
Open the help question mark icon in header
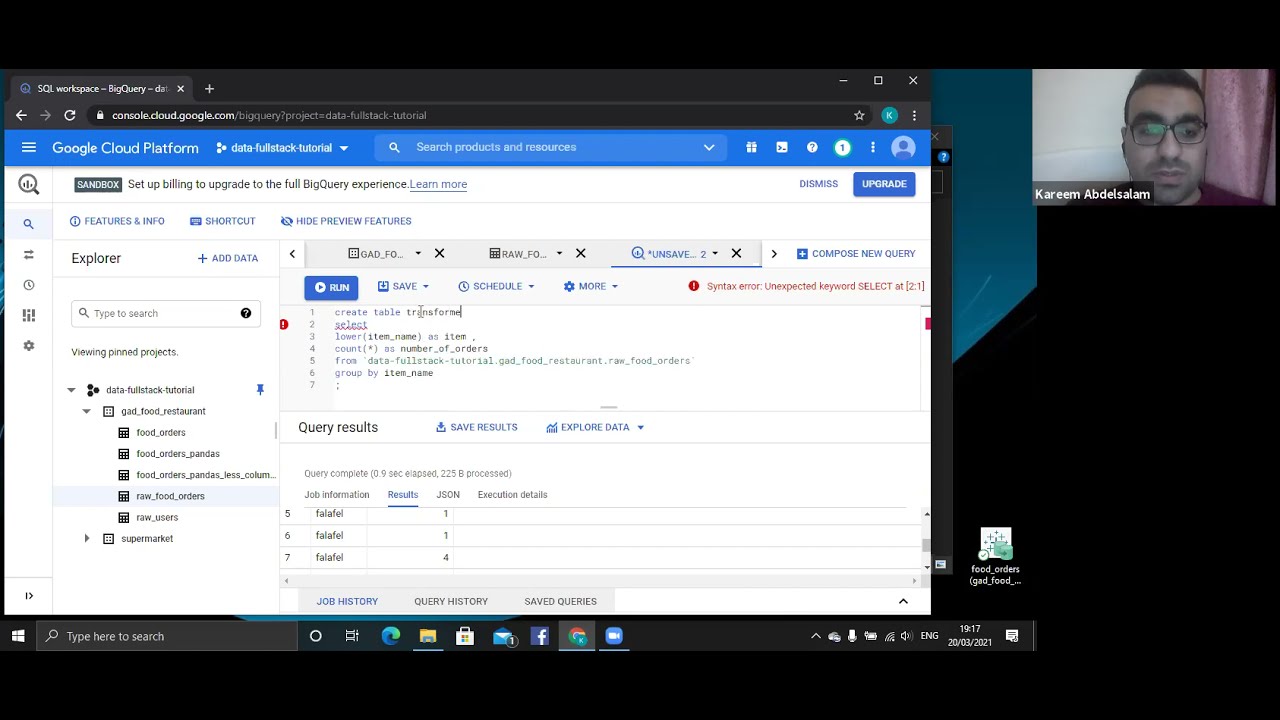pyautogui.click(x=812, y=148)
